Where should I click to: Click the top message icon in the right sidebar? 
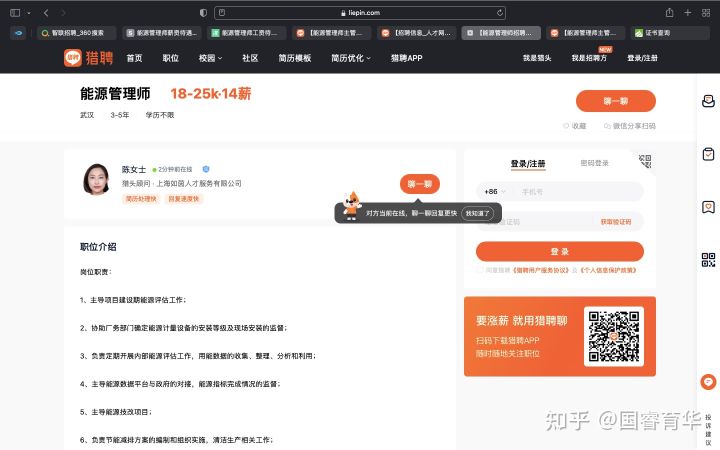click(708, 101)
